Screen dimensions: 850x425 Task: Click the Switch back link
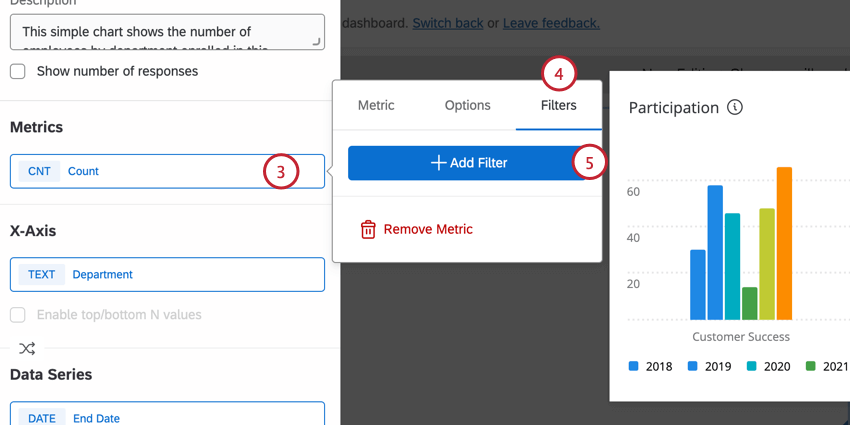[x=447, y=22]
